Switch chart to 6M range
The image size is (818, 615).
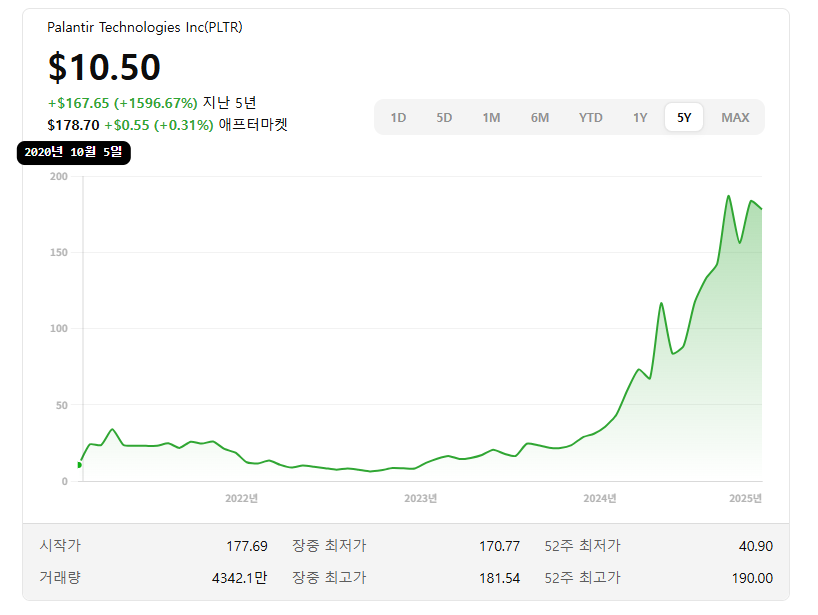[x=540, y=117]
